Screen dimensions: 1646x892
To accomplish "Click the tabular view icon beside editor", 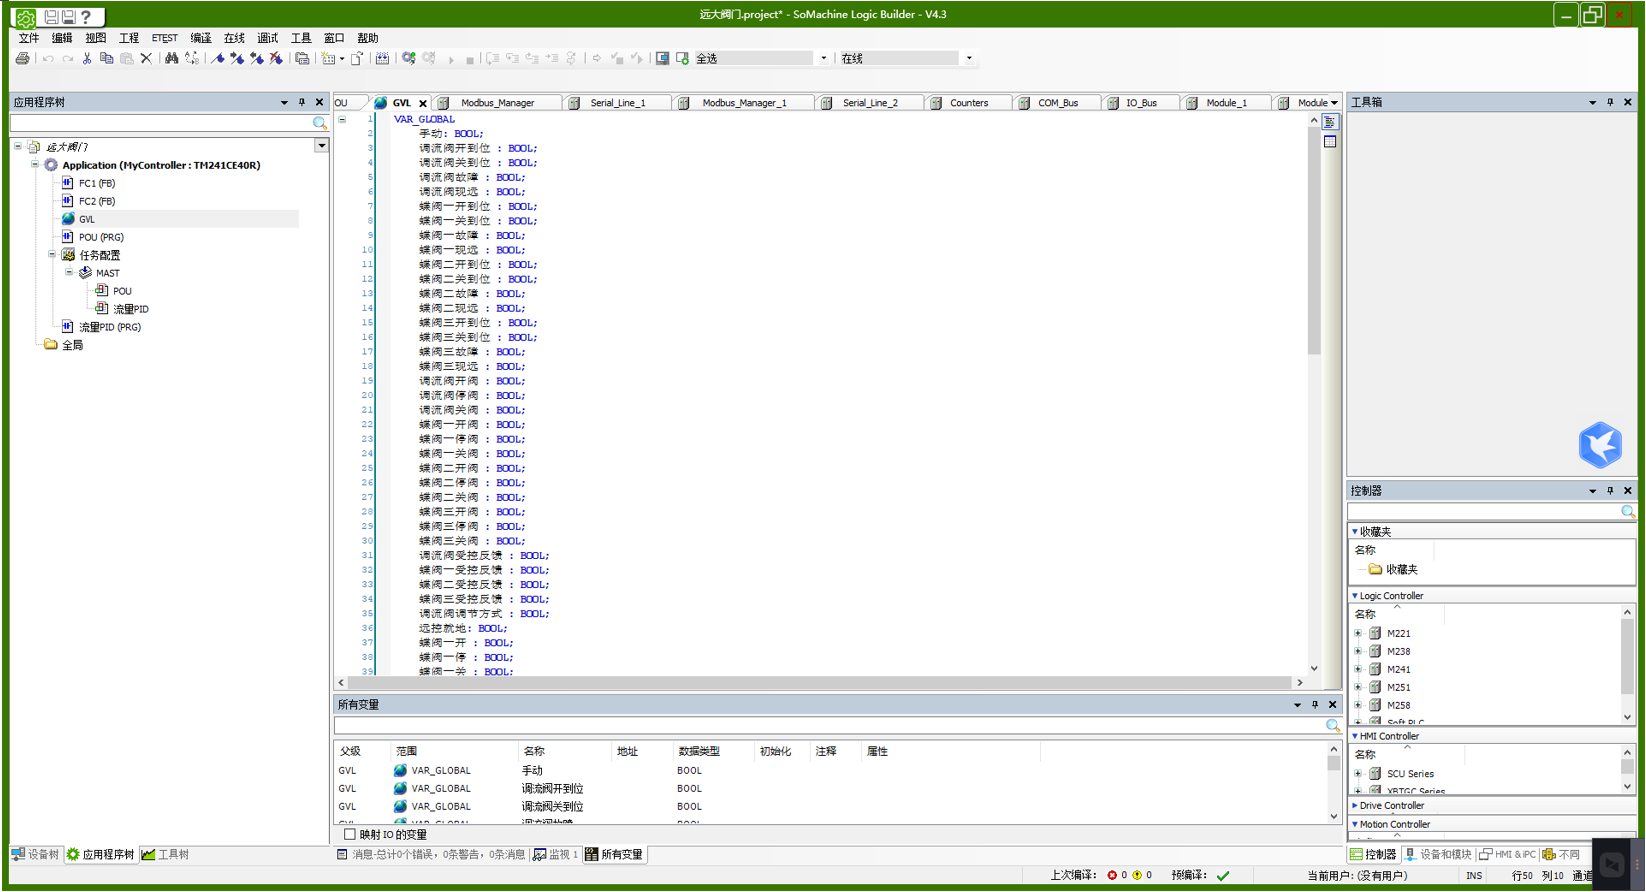I will pyautogui.click(x=1330, y=142).
